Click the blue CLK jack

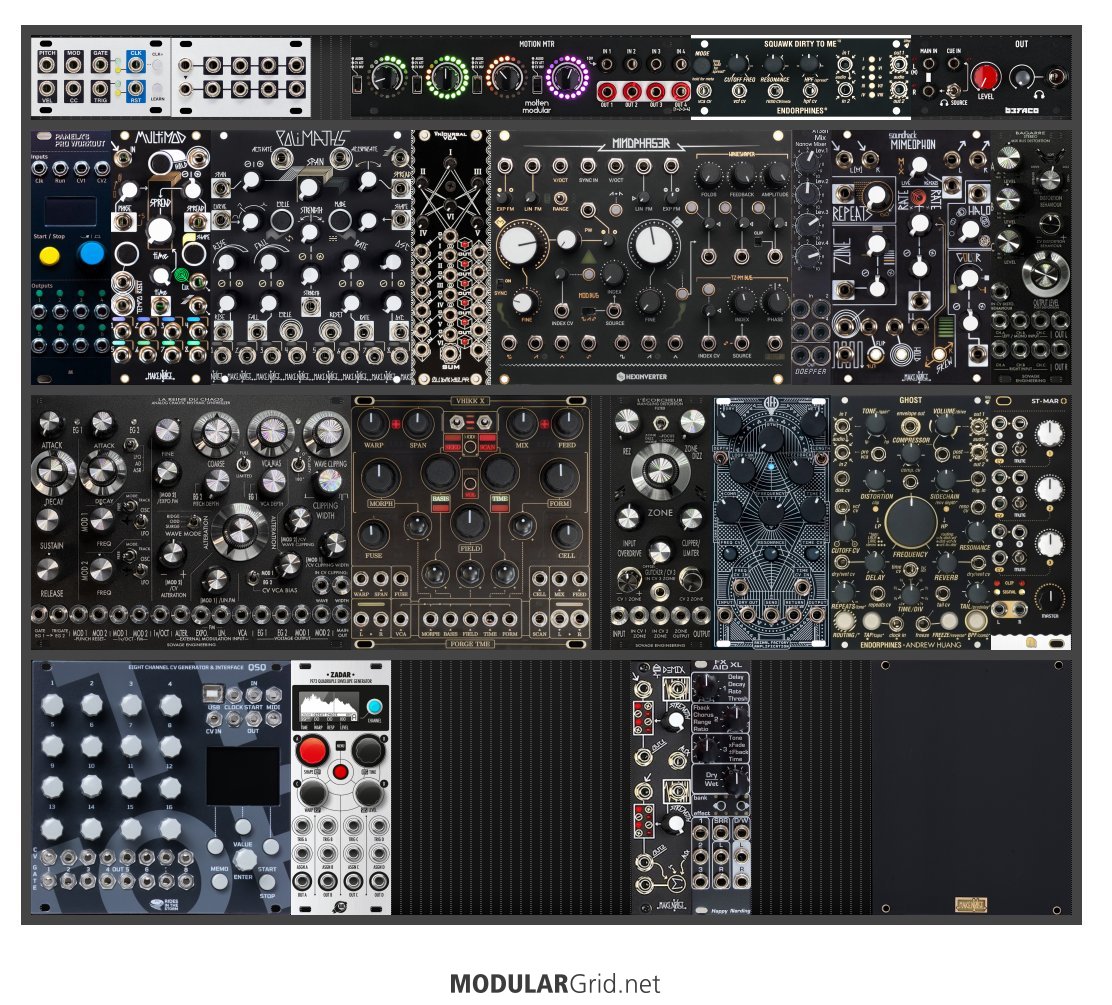point(135,65)
